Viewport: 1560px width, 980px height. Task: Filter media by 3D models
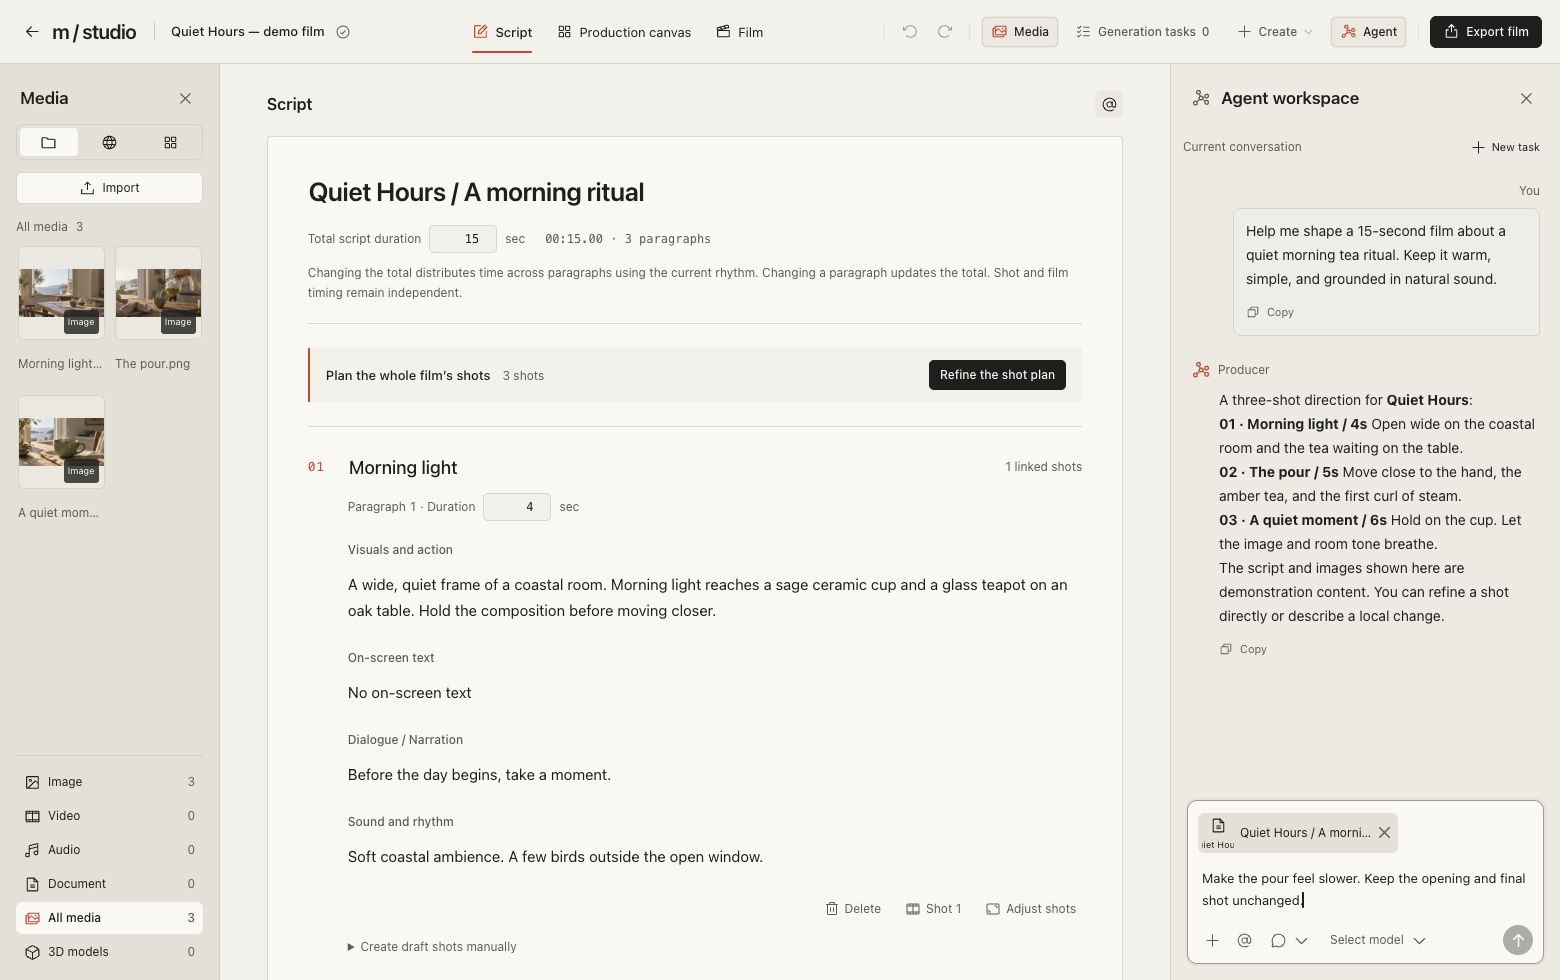(x=109, y=952)
